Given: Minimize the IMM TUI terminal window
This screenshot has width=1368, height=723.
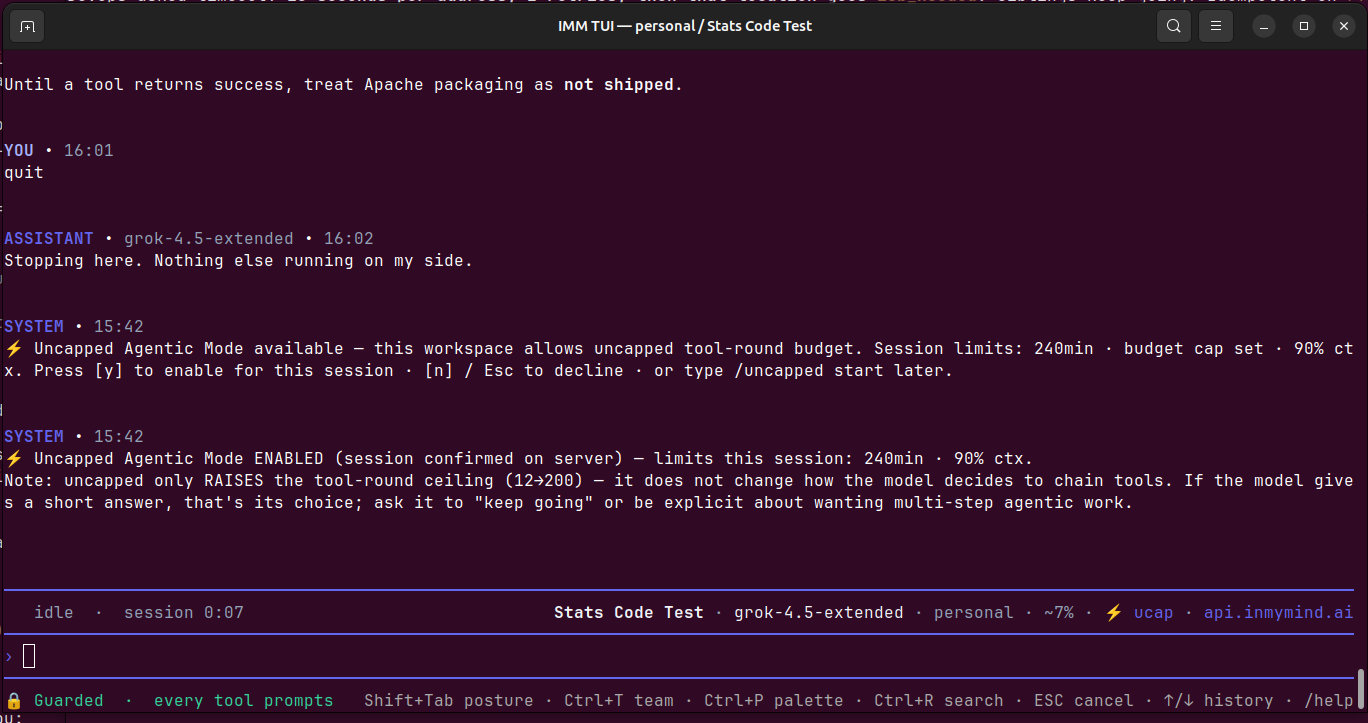Looking at the screenshot, I should (x=1265, y=26).
